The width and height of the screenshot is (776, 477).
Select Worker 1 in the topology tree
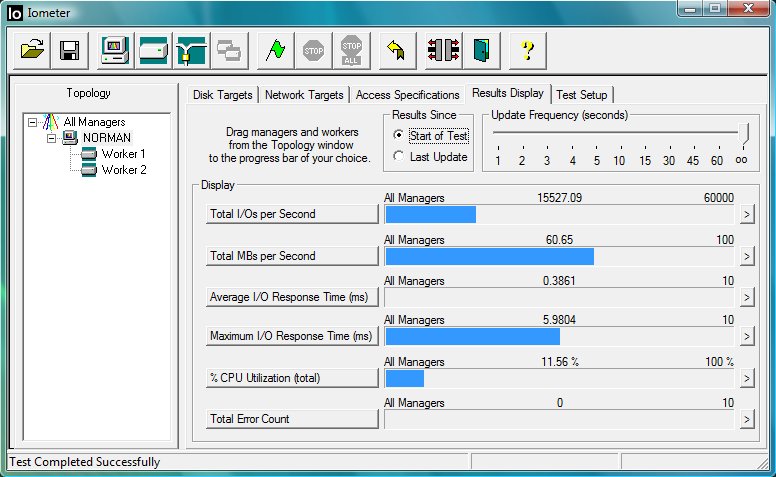tap(123, 154)
